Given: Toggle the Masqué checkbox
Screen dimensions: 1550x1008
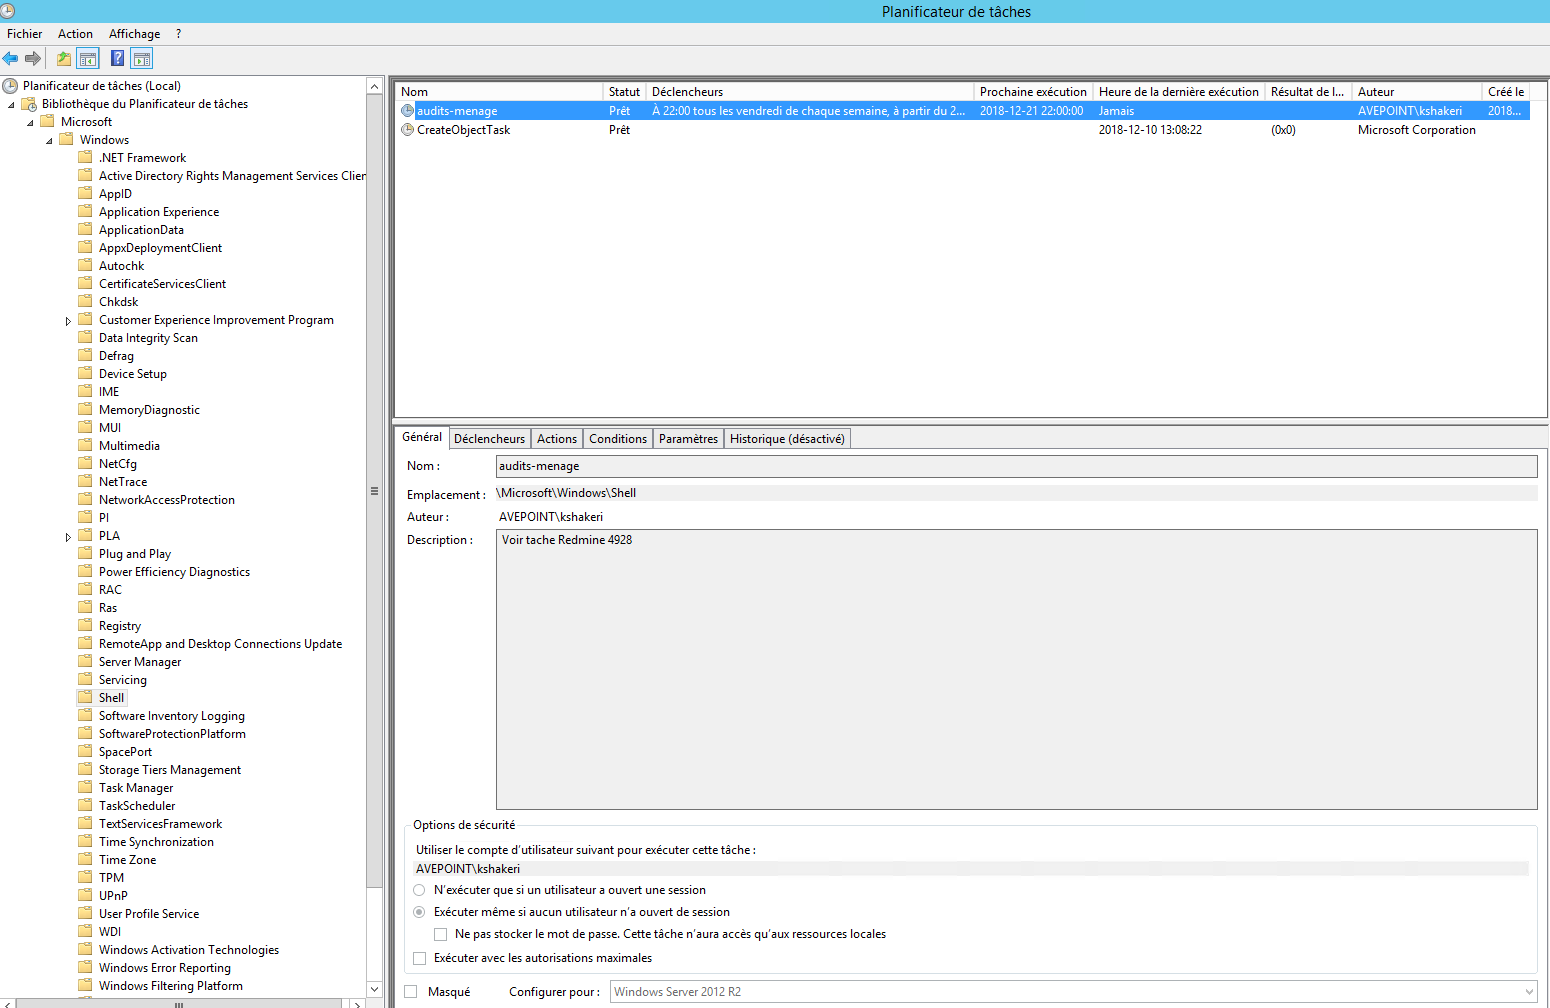Looking at the screenshot, I should pyautogui.click(x=411, y=992).
